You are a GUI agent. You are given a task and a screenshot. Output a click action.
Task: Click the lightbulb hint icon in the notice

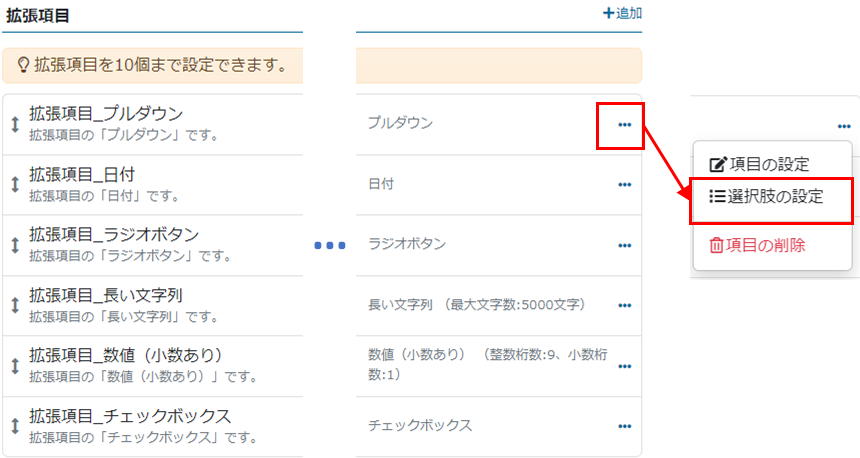coord(23,66)
